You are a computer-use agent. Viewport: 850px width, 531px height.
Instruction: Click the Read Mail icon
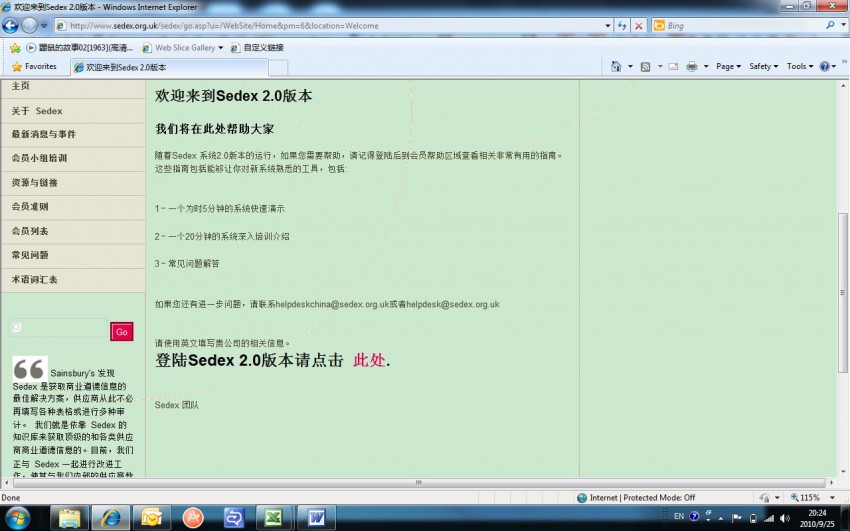(x=673, y=67)
